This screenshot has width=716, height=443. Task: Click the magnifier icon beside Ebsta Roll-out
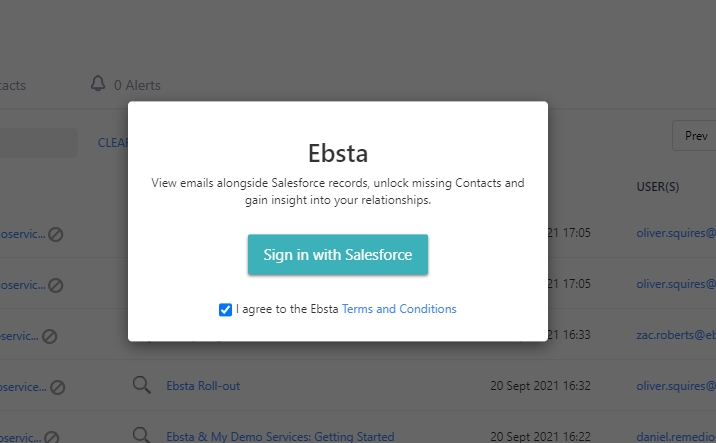click(142, 385)
